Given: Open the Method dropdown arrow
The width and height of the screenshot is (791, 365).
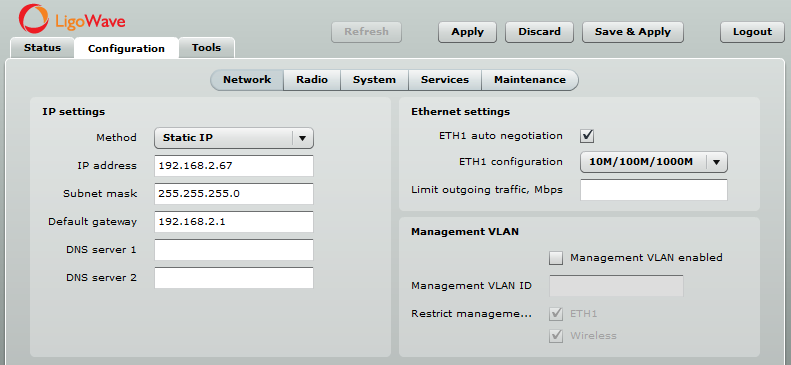Looking at the screenshot, I should pos(302,138).
